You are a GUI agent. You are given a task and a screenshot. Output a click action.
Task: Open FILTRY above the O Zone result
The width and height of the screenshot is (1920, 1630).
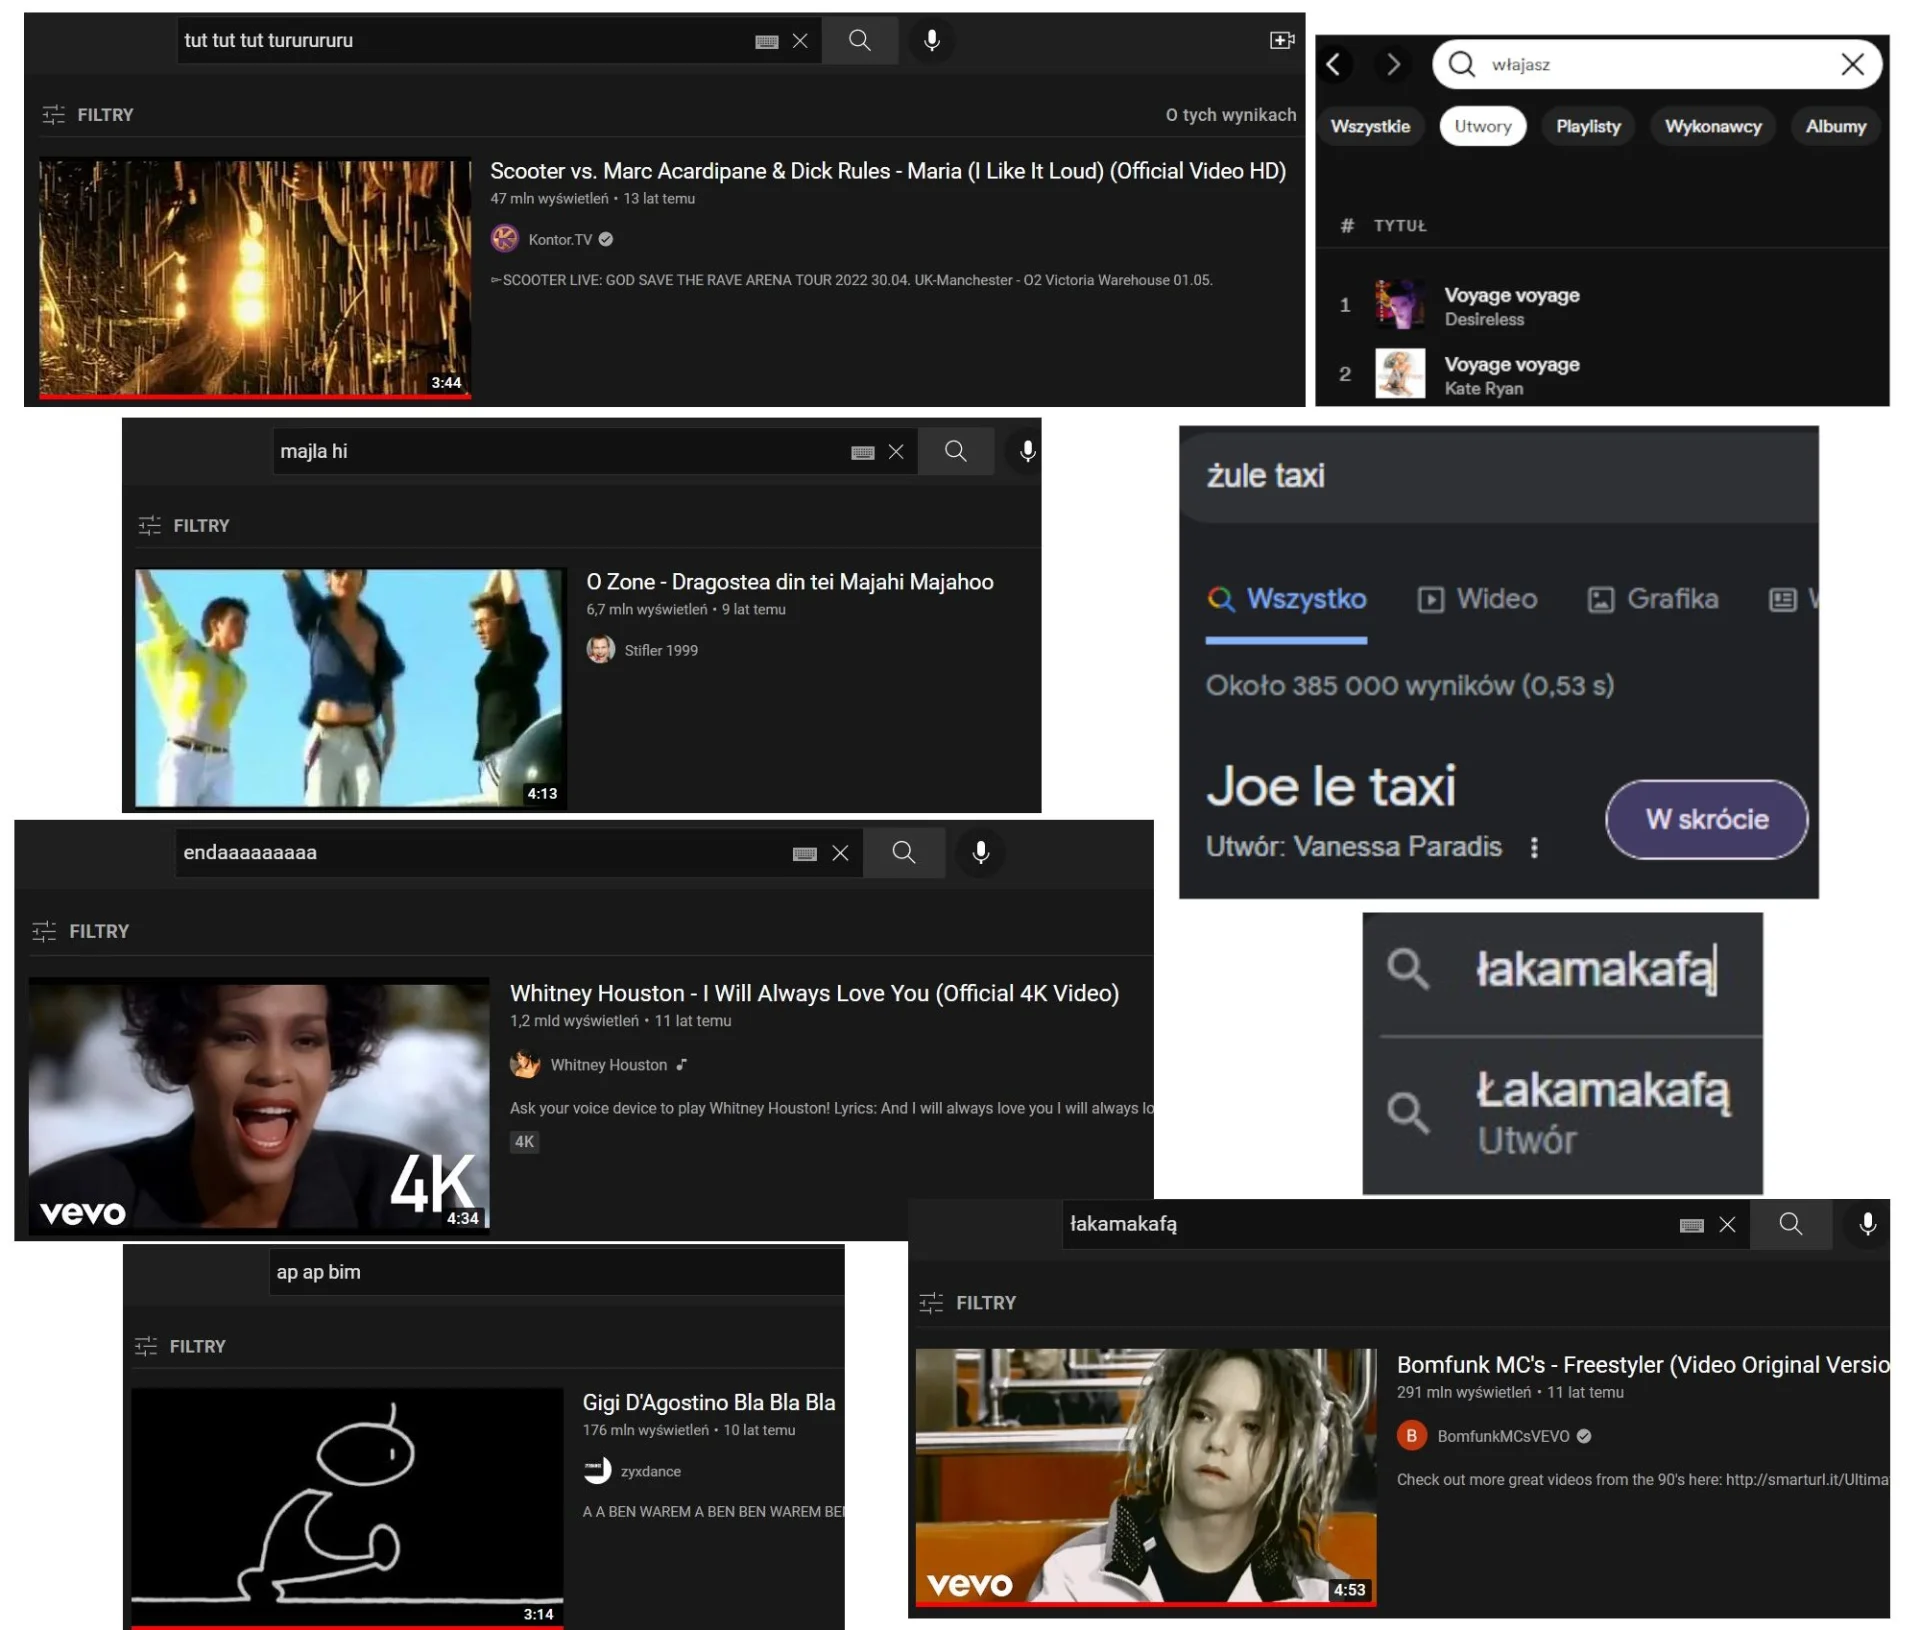184,526
